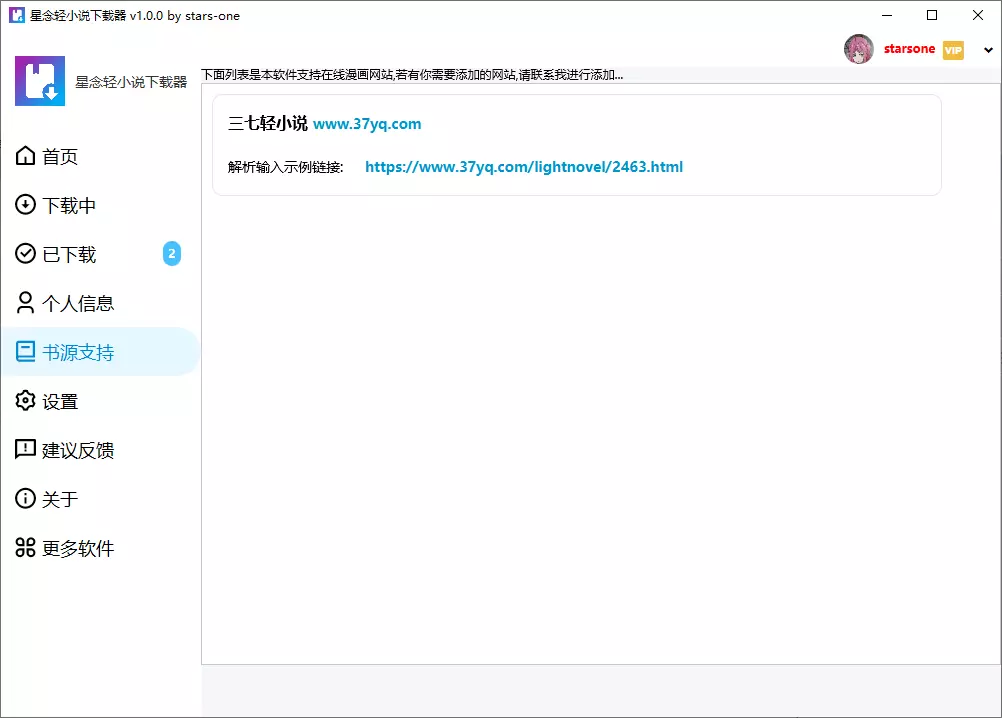The height and width of the screenshot is (718, 1002).
Task: Close the downloader window
Action: coord(978,15)
